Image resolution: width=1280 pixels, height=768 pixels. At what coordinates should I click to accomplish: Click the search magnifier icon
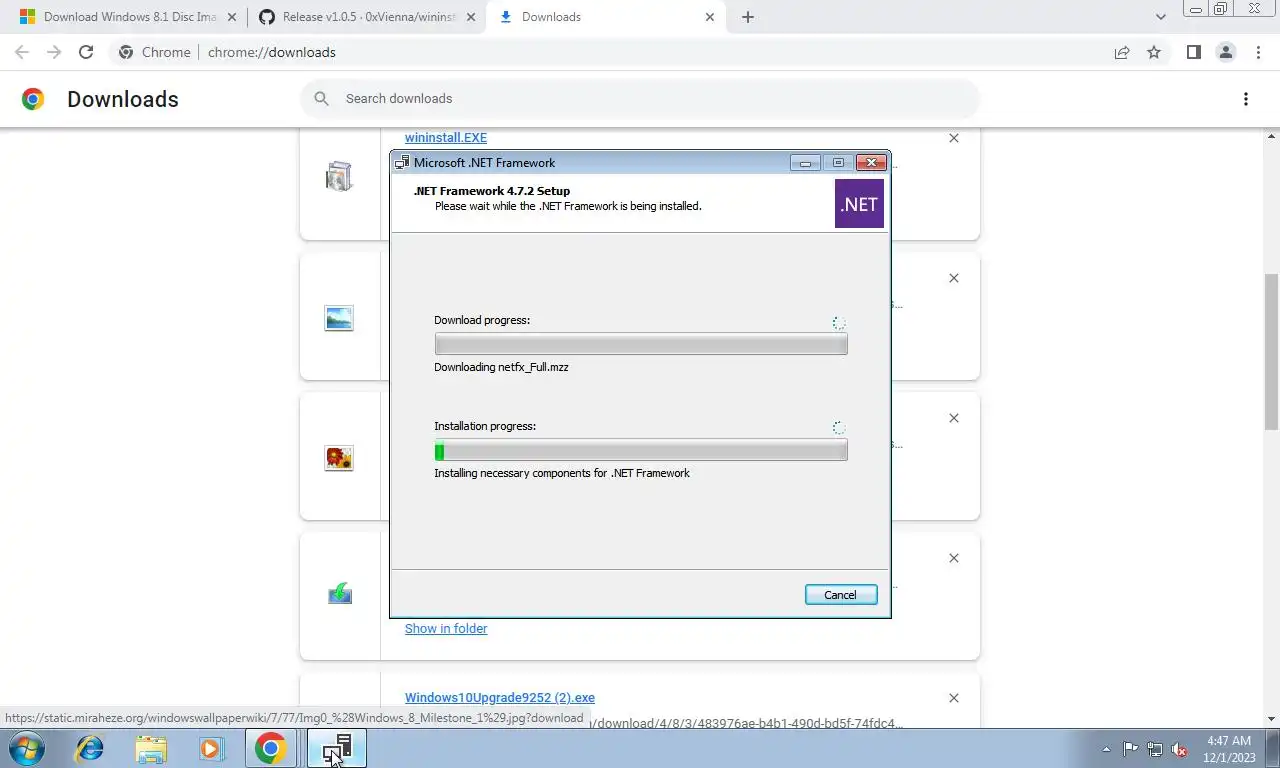(321, 99)
